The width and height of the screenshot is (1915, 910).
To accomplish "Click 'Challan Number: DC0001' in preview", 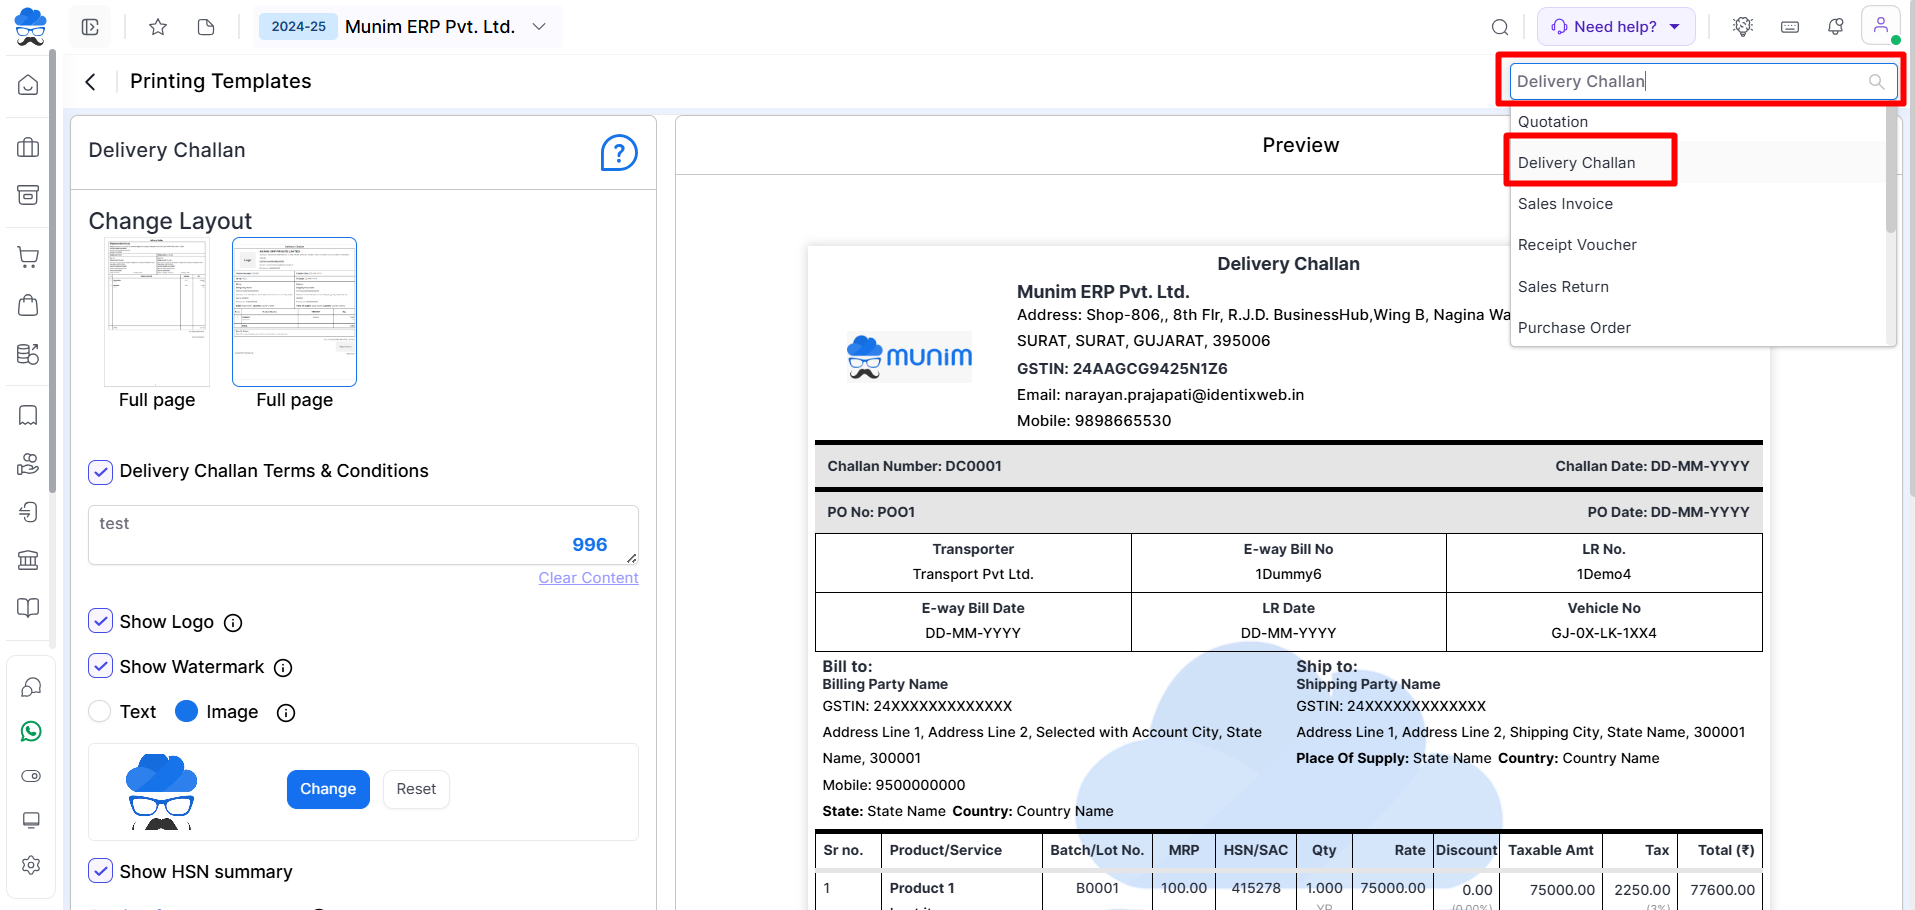I will (914, 466).
